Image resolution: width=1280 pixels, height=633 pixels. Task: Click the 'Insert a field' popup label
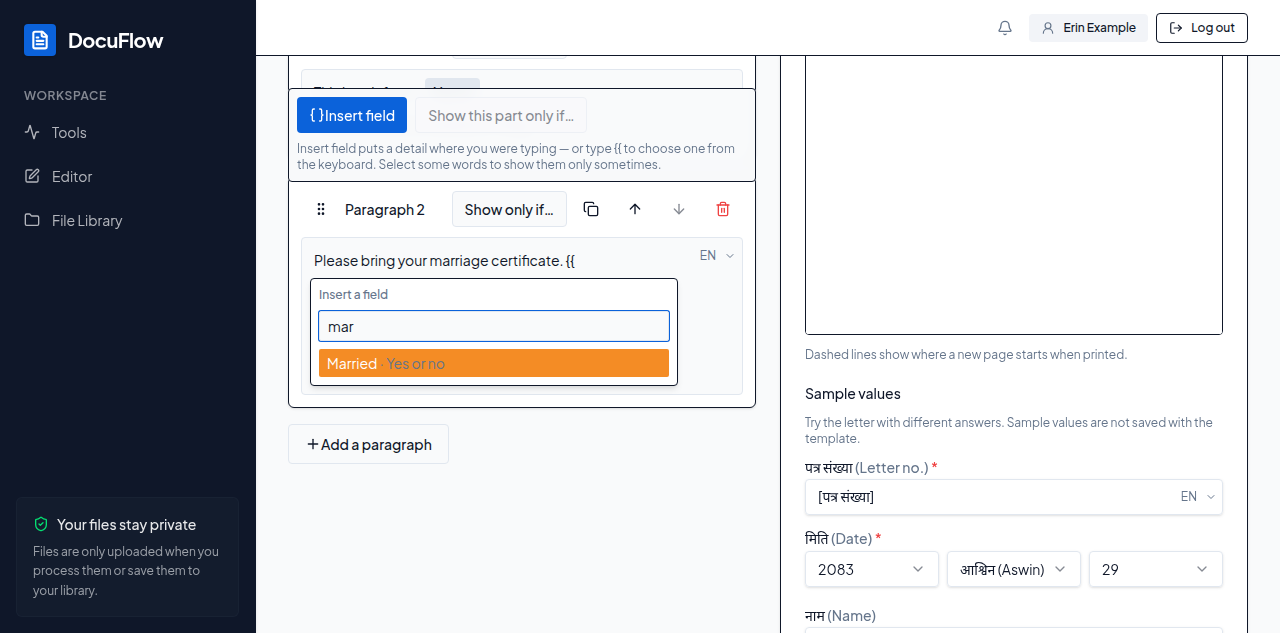tap(353, 294)
